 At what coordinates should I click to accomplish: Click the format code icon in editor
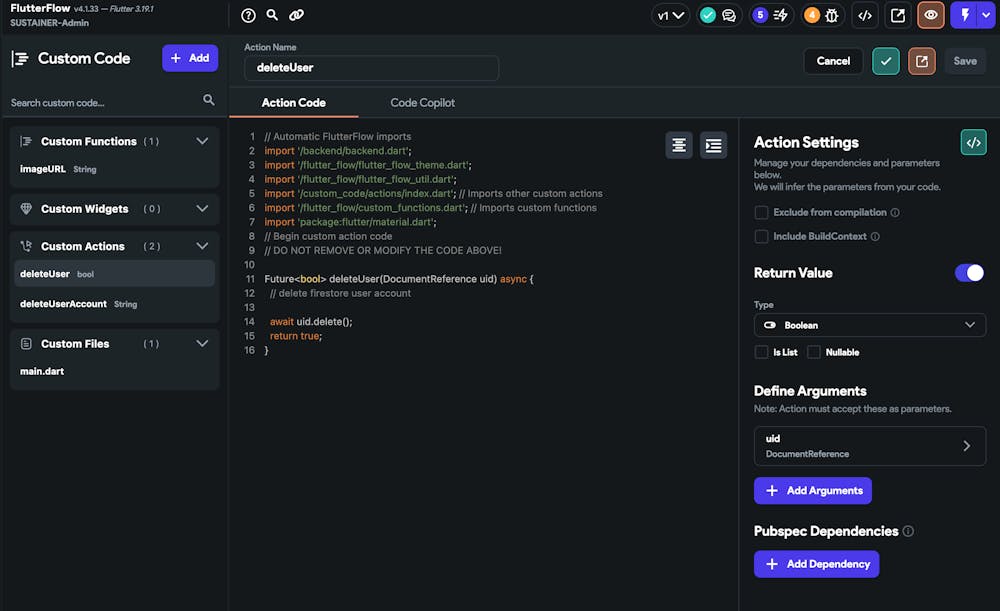point(679,145)
